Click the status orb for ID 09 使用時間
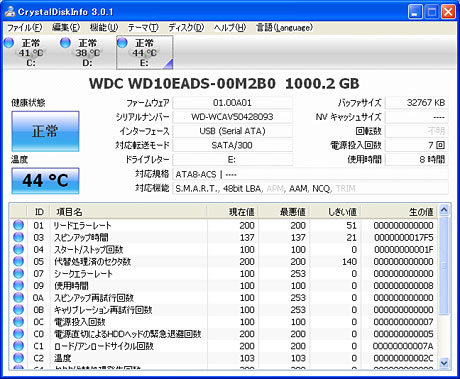This screenshot has height=379, width=460. click(18, 285)
